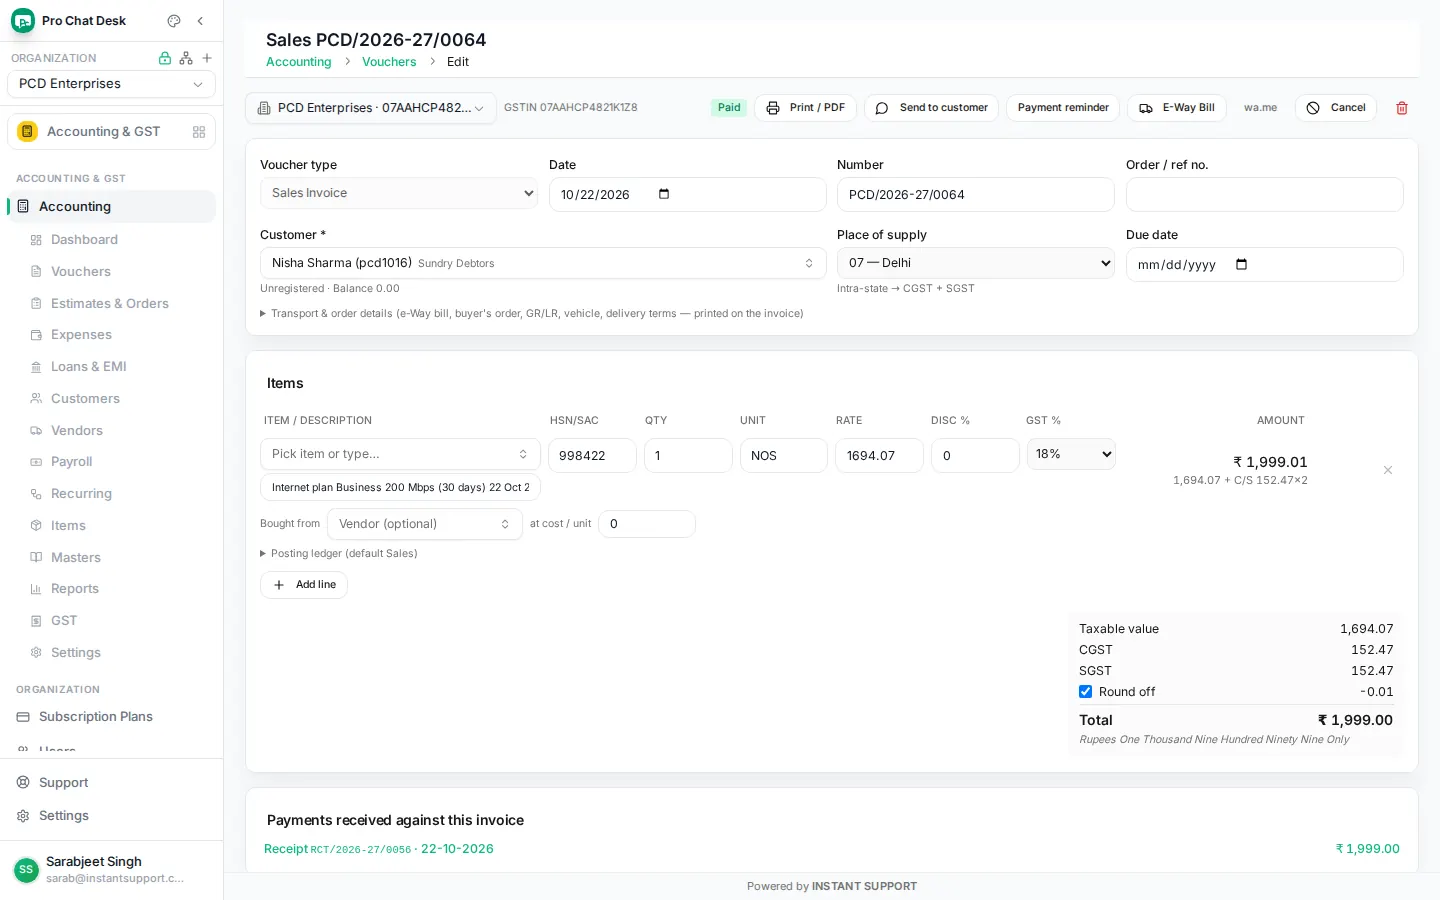Remove the item line with X icon
Image resolution: width=1440 pixels, height=900 pixels.
click(1388, 470)
